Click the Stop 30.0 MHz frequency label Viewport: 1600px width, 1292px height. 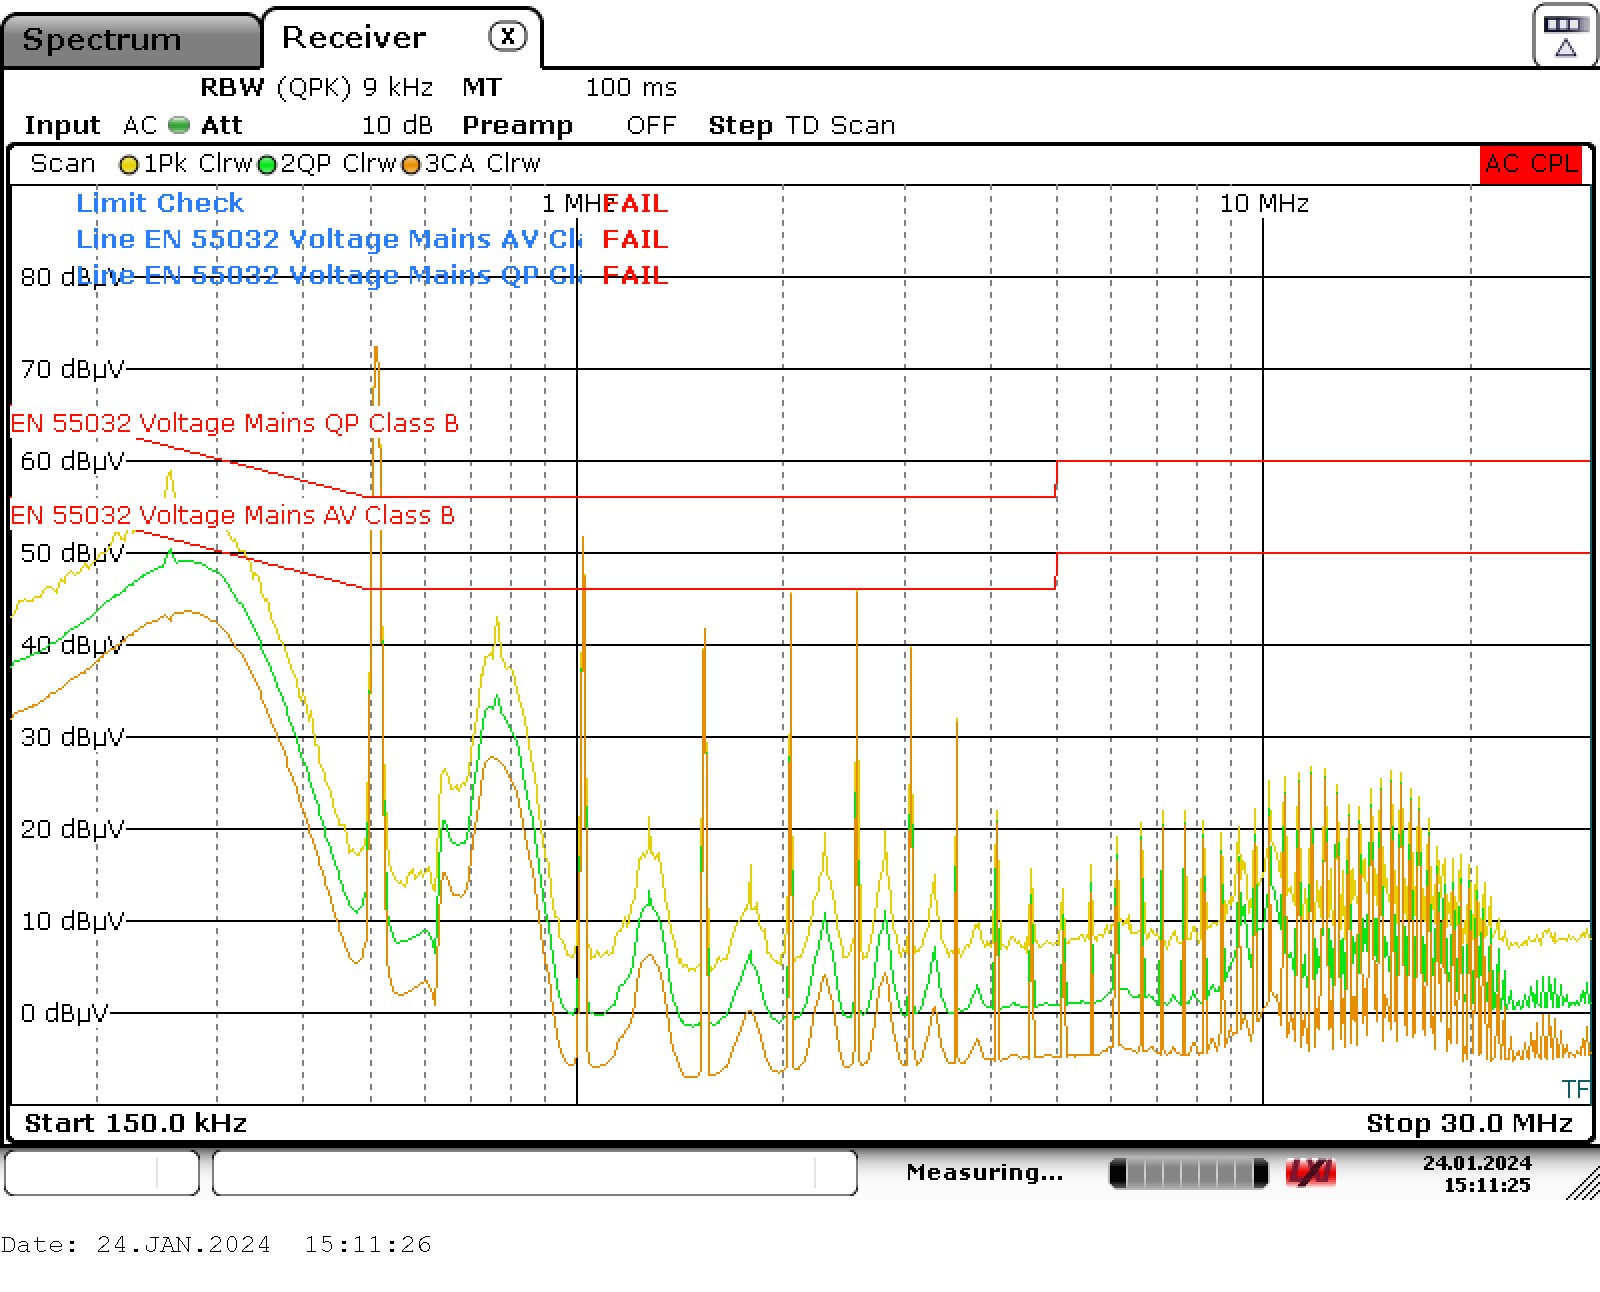tap(1469, 1123)
